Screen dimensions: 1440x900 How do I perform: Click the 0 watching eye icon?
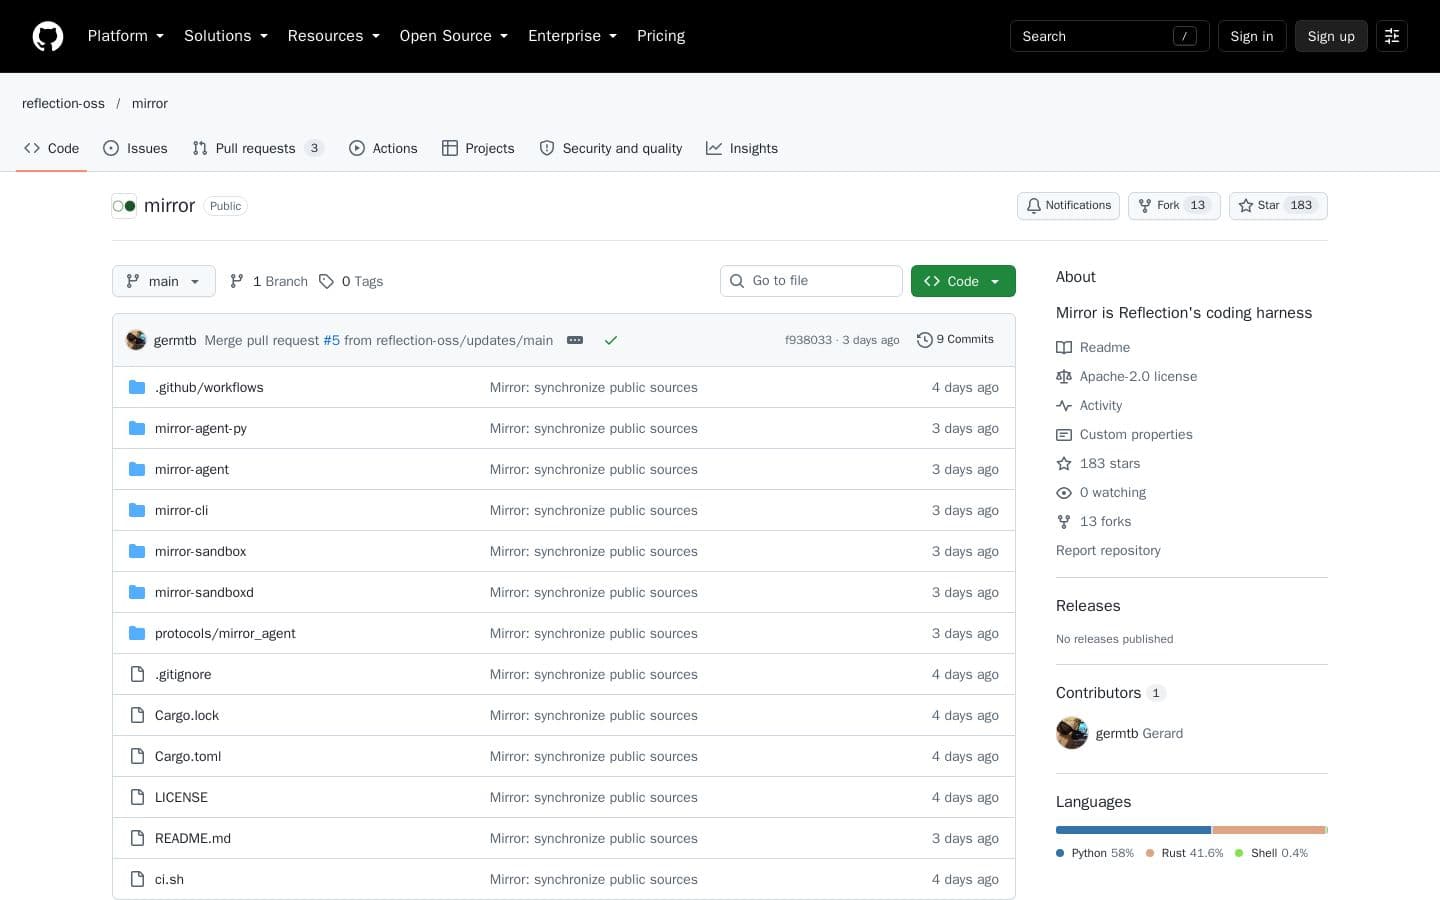pyautogui.click(x=1064, y=492)
